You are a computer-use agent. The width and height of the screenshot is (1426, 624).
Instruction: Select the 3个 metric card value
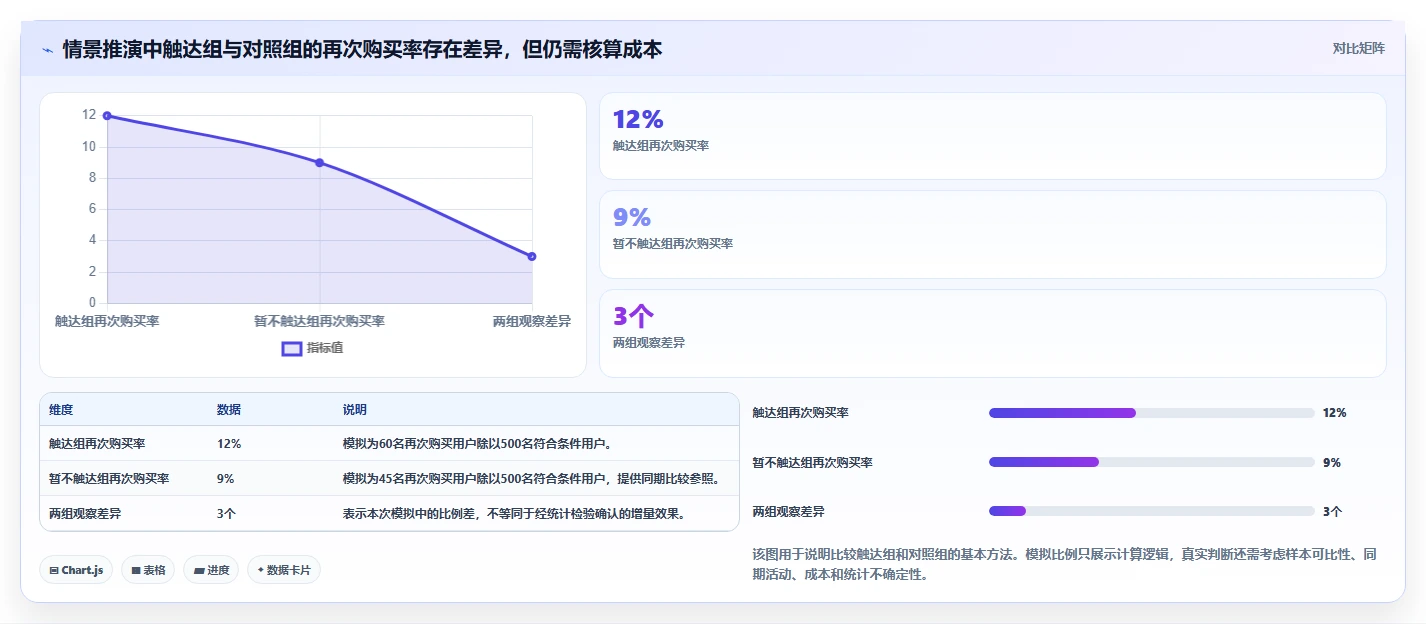tap(634, 316)
